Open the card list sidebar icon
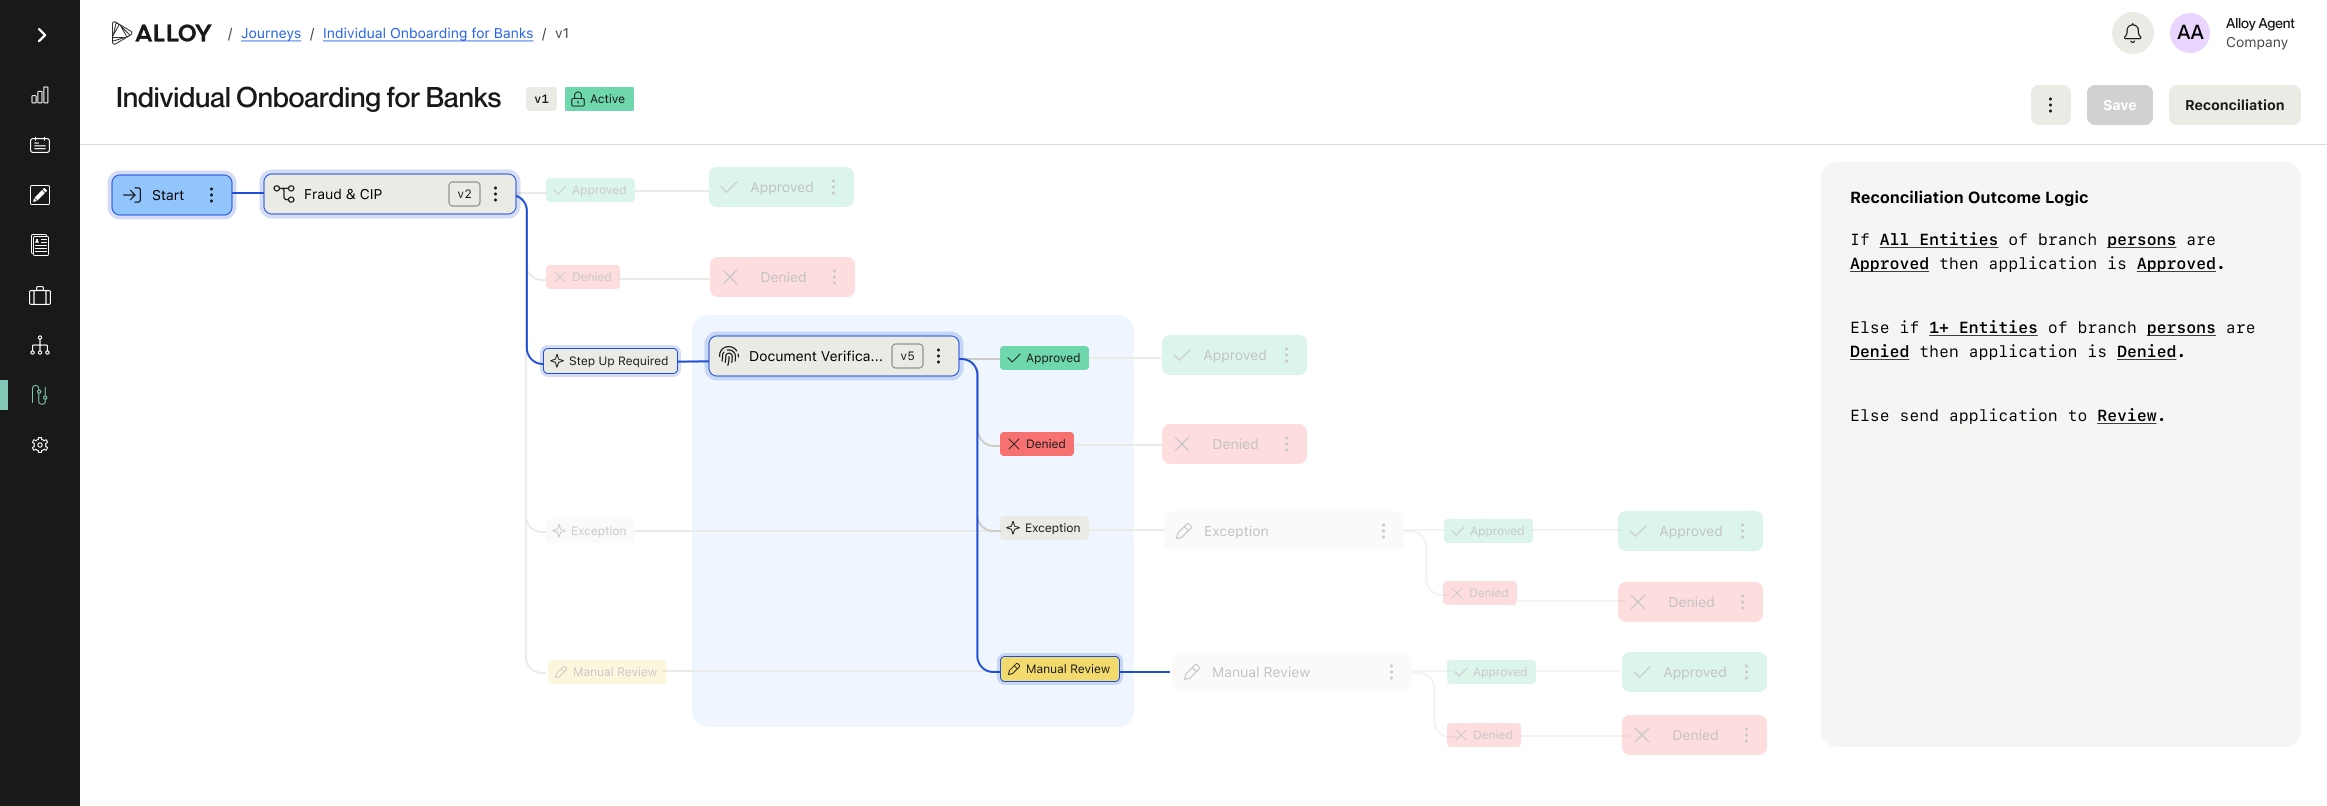2327x806 pixels. [40, 145]
